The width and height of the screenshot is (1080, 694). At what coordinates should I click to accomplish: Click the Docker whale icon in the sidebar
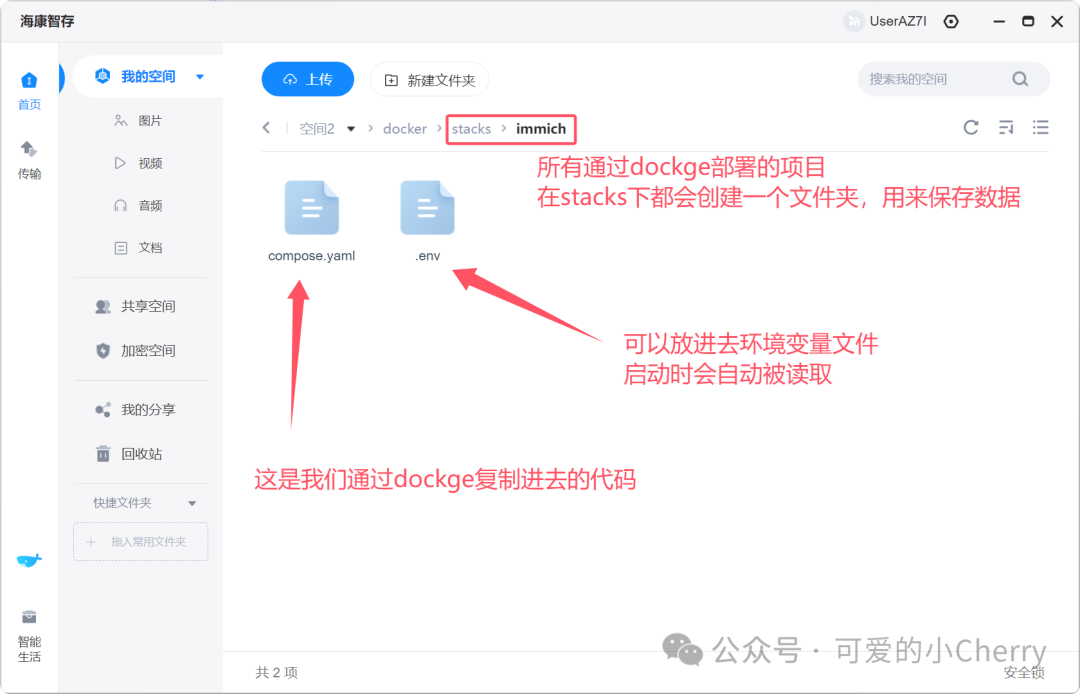pyautogui.click(x=29, y=560)
